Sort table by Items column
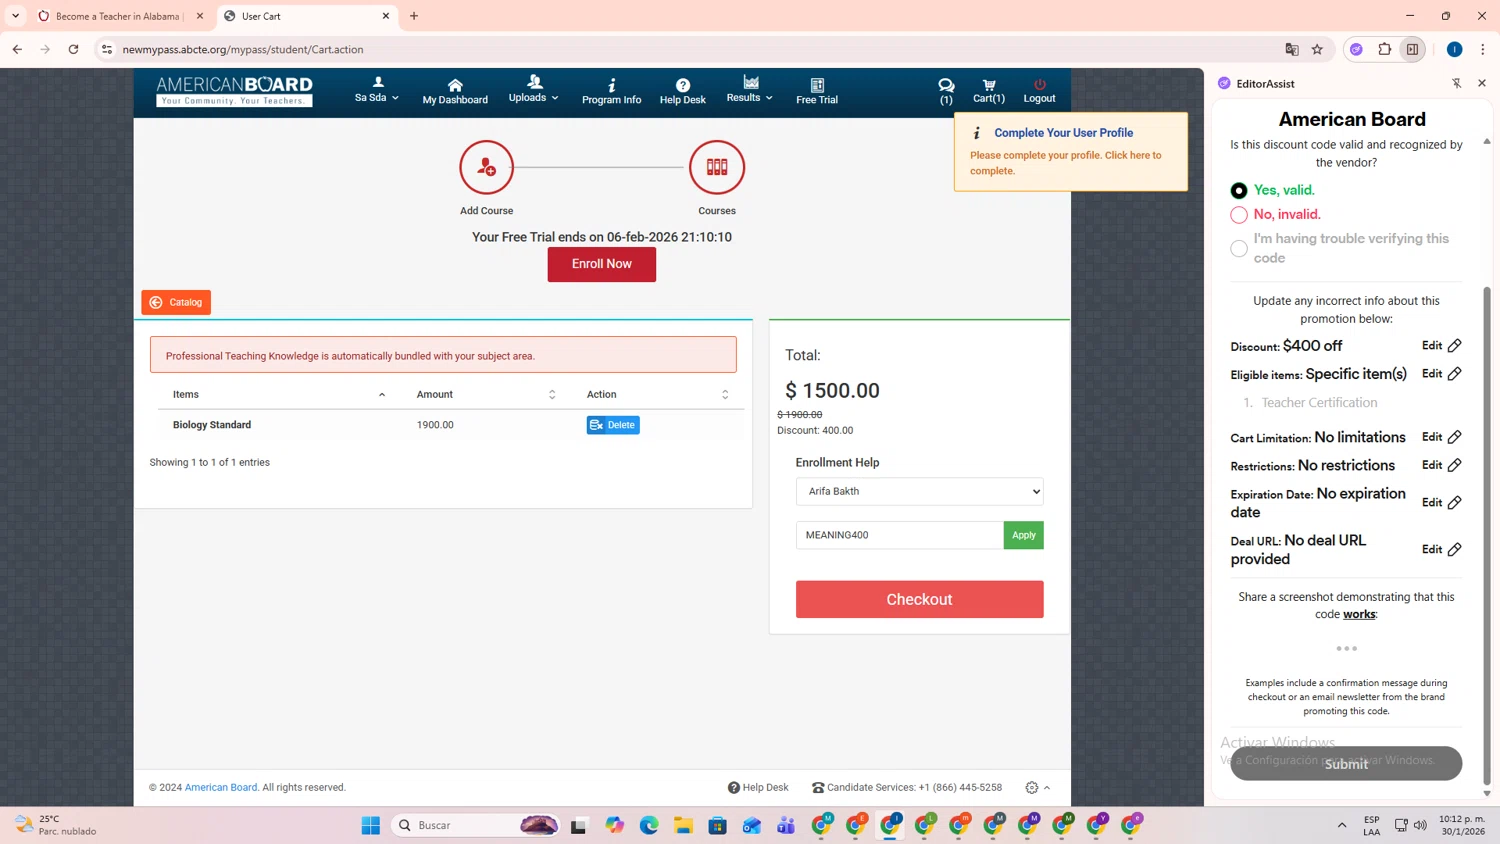The height and width of the screenshot is (844, 1500). coord(279,394)
